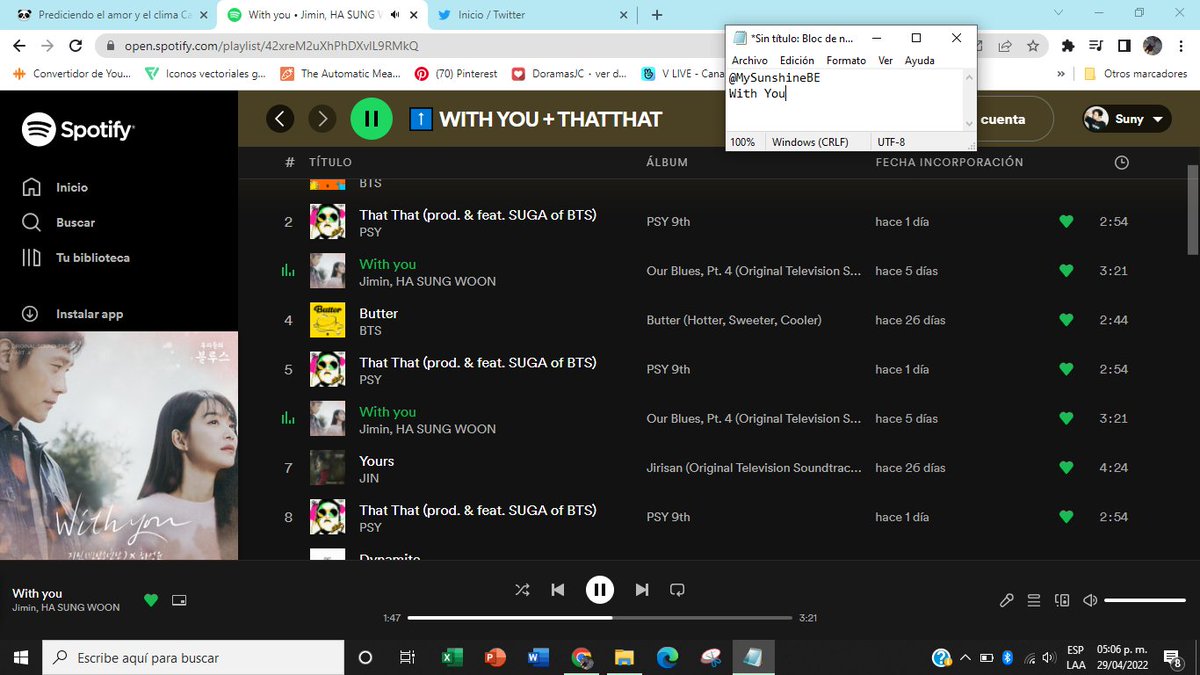Image resolution: width=1200 pixels, height=675 pixels.
Task: Open a new browser tab
Action: [657, 15]
